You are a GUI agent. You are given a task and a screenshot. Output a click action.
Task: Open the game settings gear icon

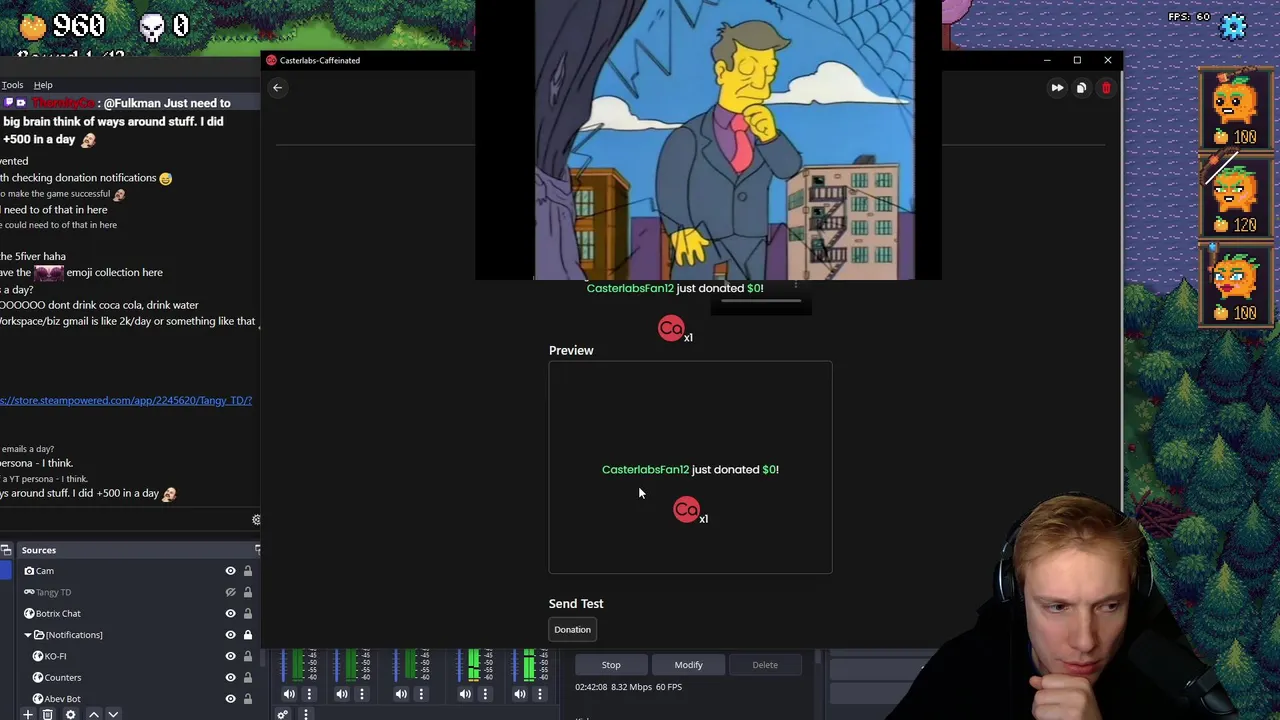1234,26
